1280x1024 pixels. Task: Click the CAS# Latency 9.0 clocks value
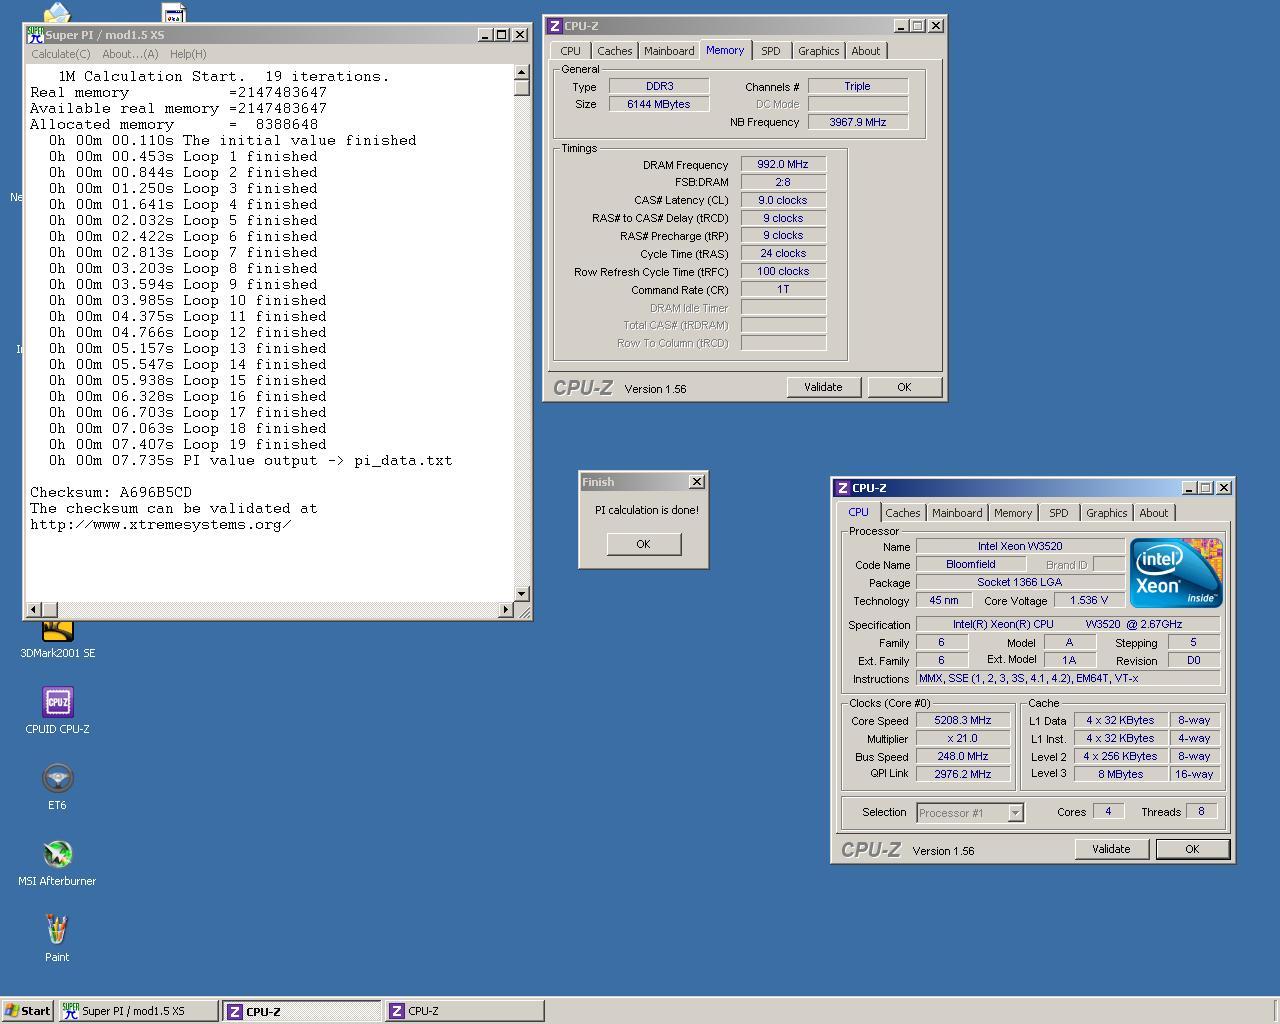click(783, 200)
